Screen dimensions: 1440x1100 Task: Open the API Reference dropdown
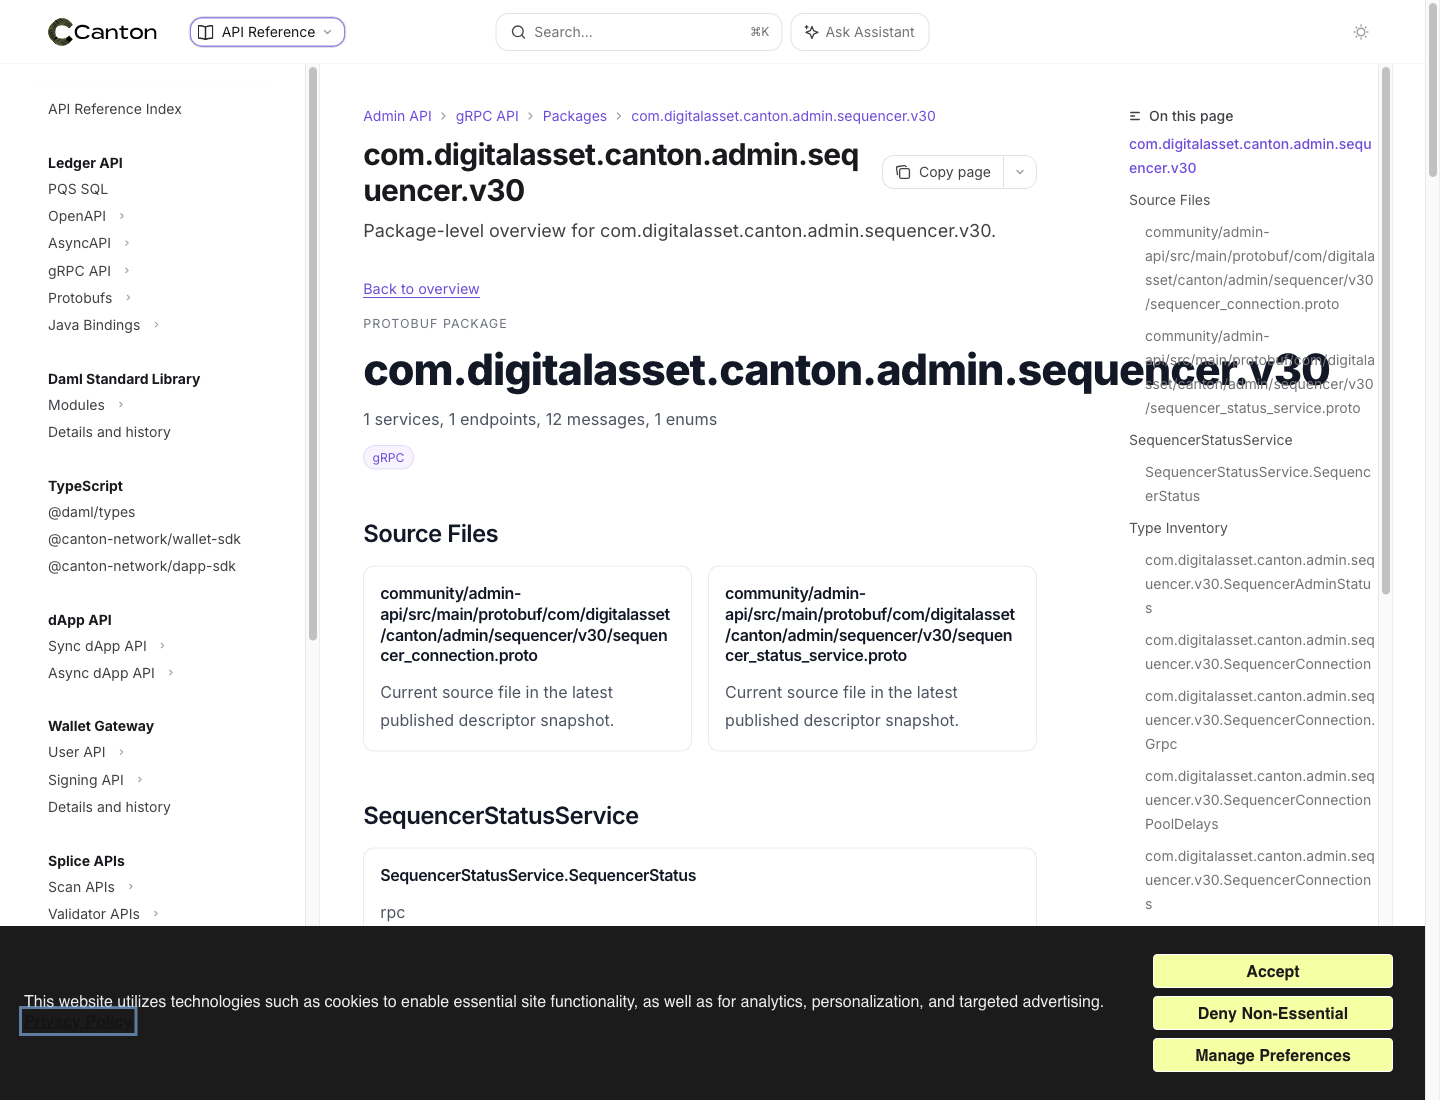[x=267, y=32]
